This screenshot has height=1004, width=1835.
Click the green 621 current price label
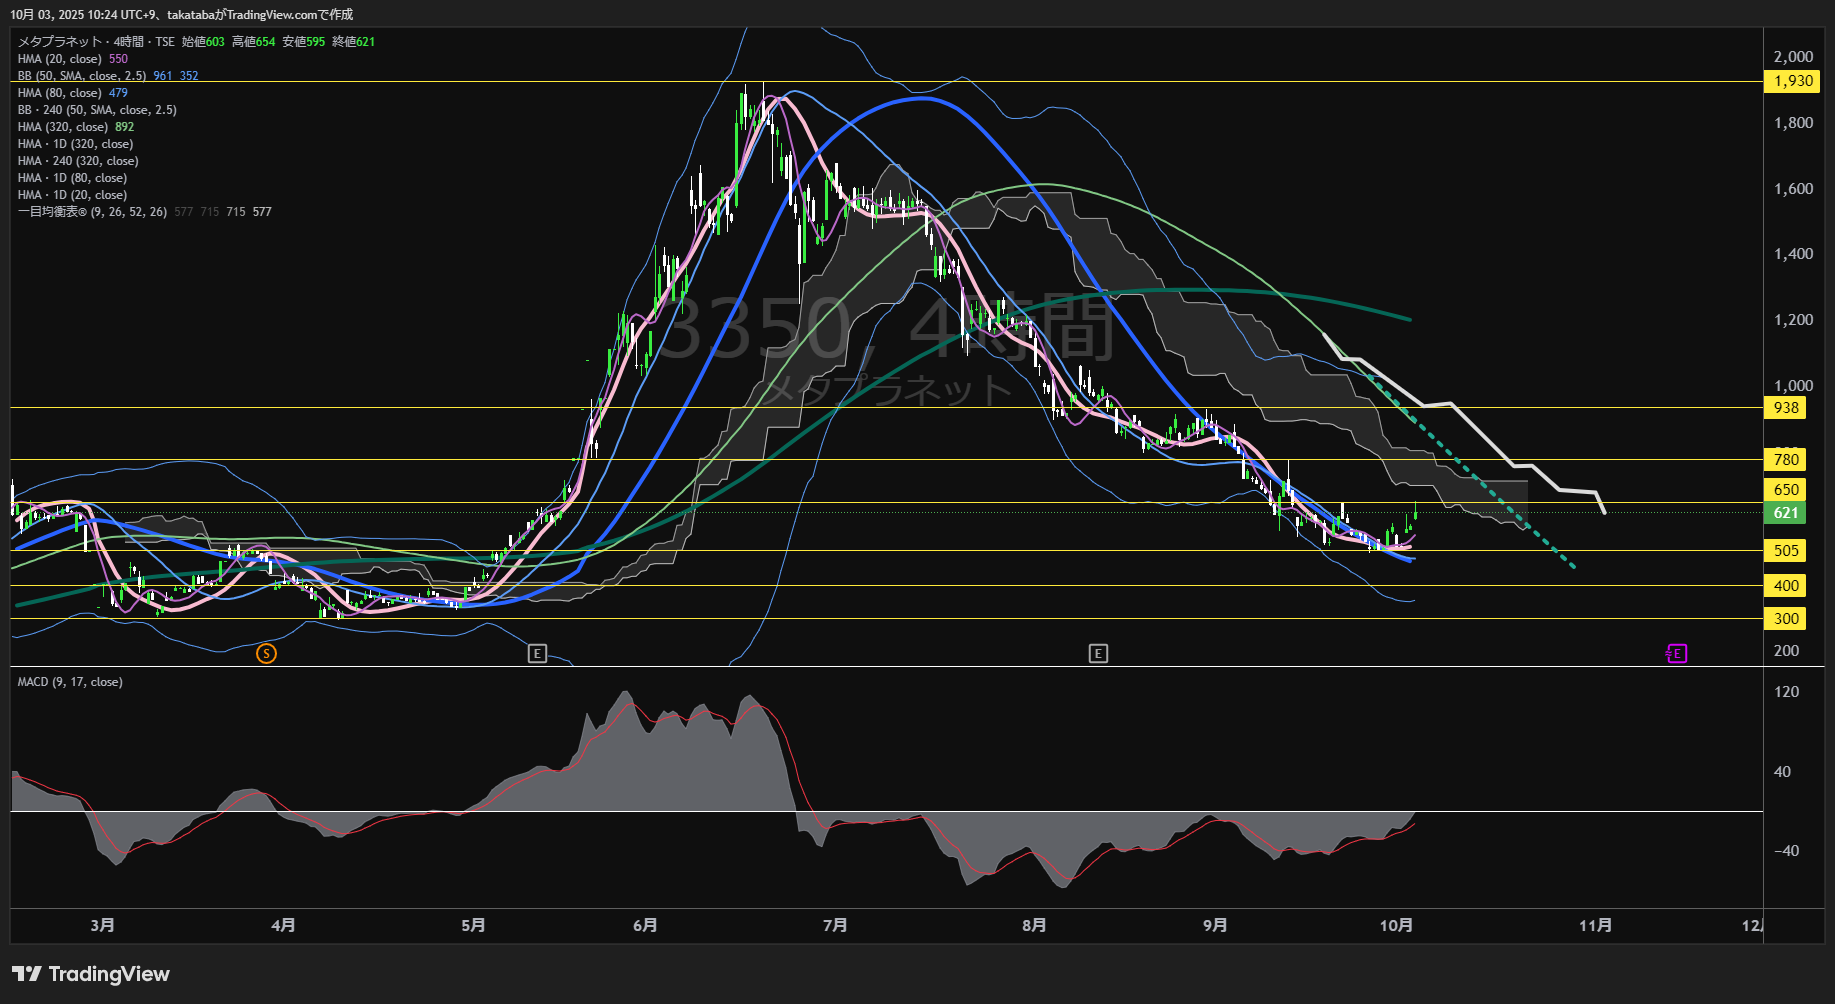[1786, 513]
